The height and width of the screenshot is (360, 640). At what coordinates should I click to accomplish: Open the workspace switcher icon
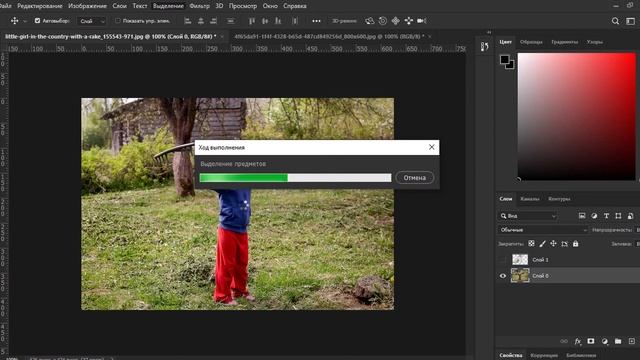click(631, 21)
